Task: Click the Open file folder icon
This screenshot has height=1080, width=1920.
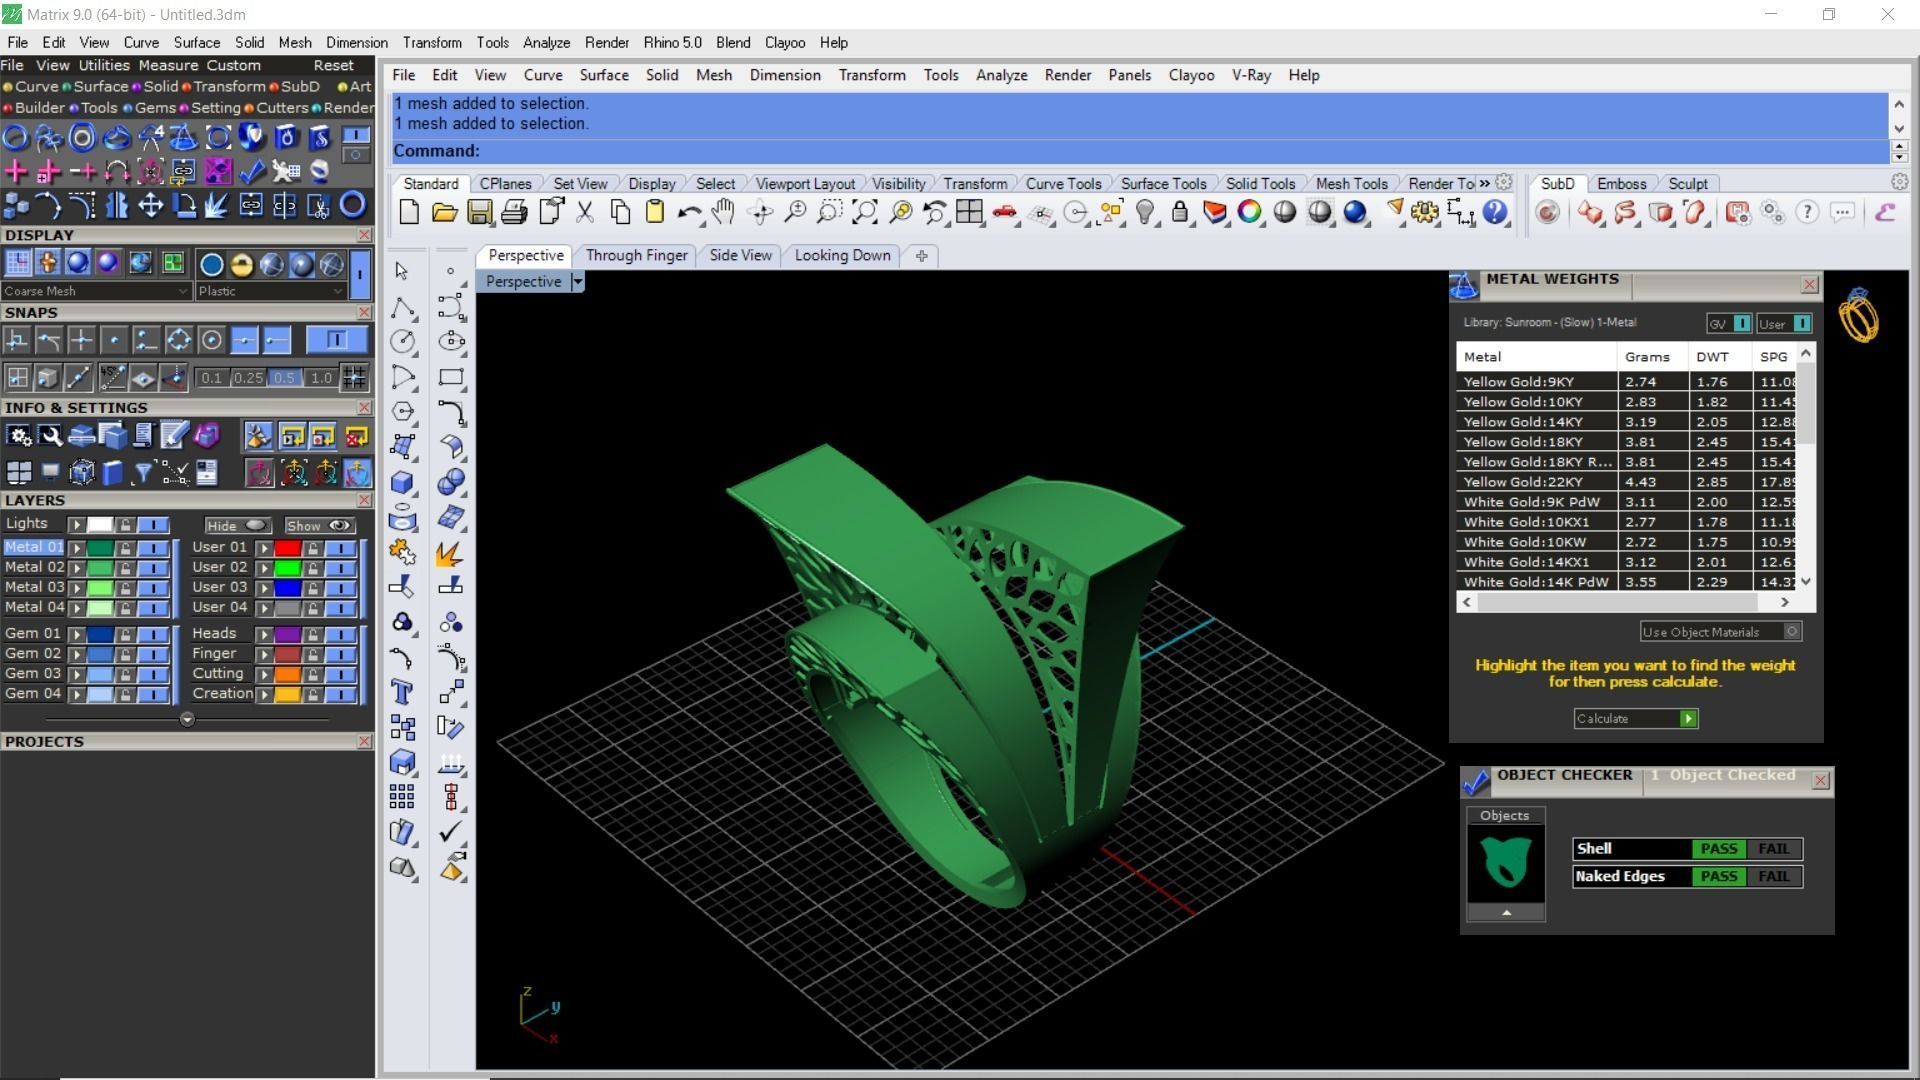Action: (x=444, y=212)
